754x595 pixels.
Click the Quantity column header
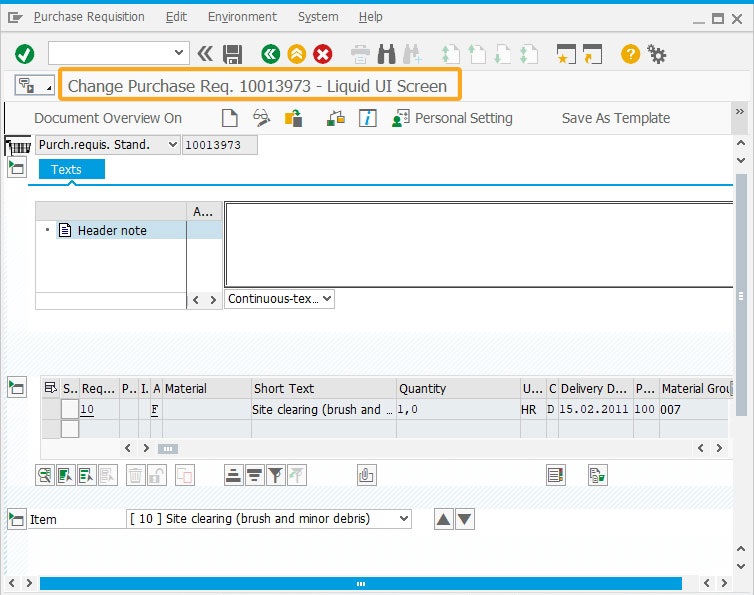tap(458, 388)
